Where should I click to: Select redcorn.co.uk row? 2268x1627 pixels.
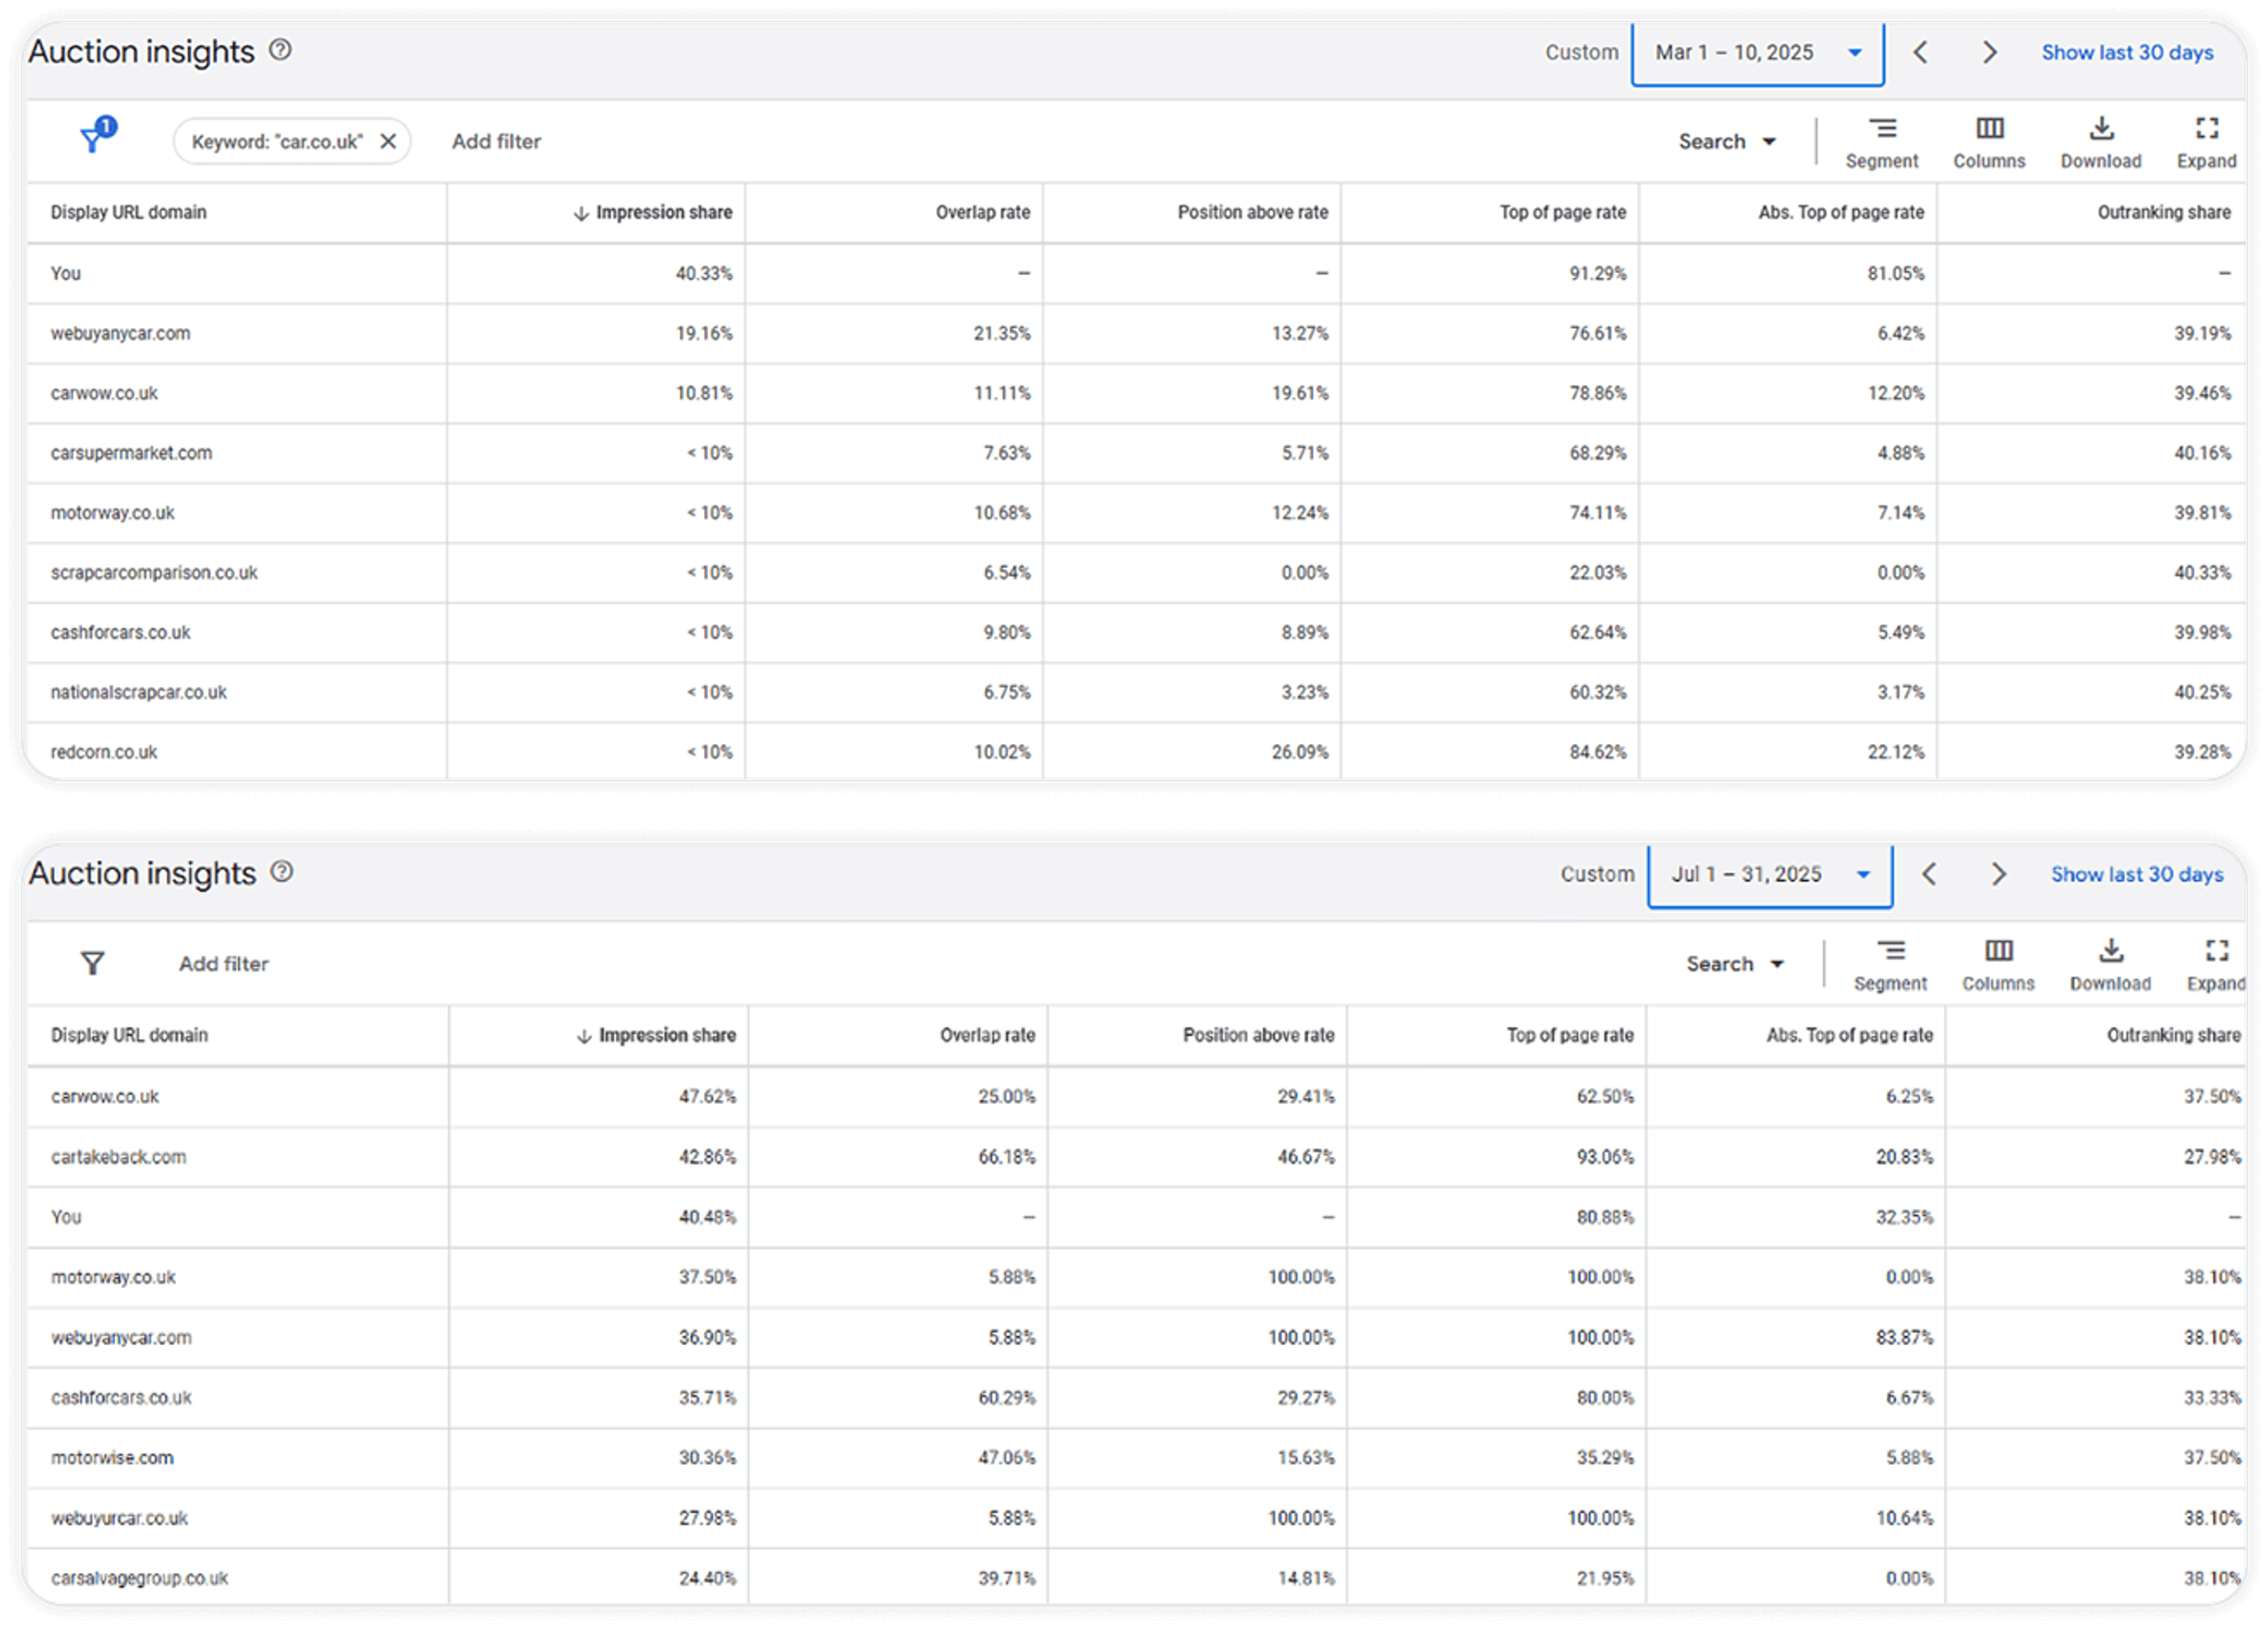click(1135, 751)
